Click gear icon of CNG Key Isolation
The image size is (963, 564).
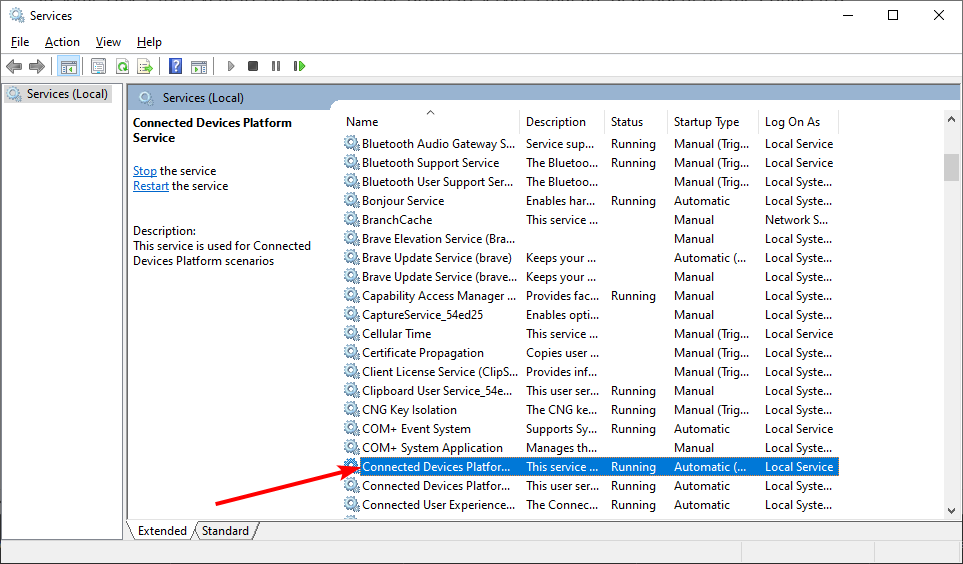point(351,409)
